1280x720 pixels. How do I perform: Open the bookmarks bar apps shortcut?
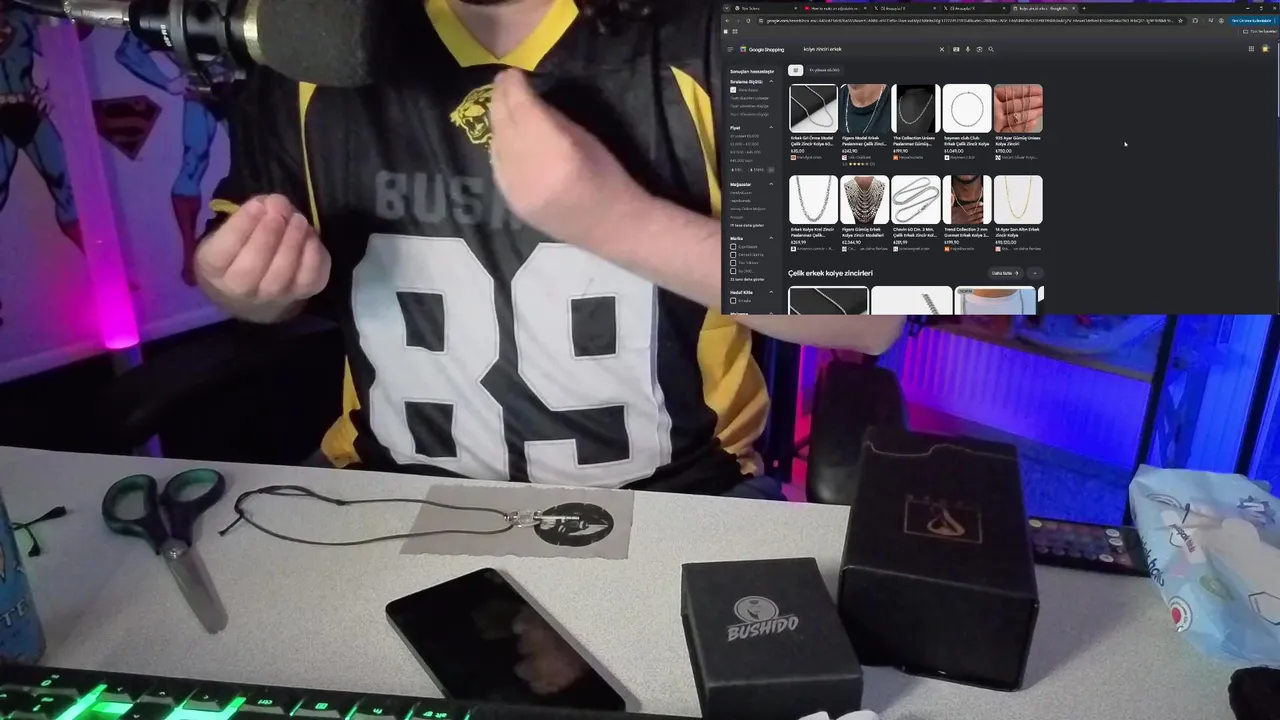click(735, 31)
